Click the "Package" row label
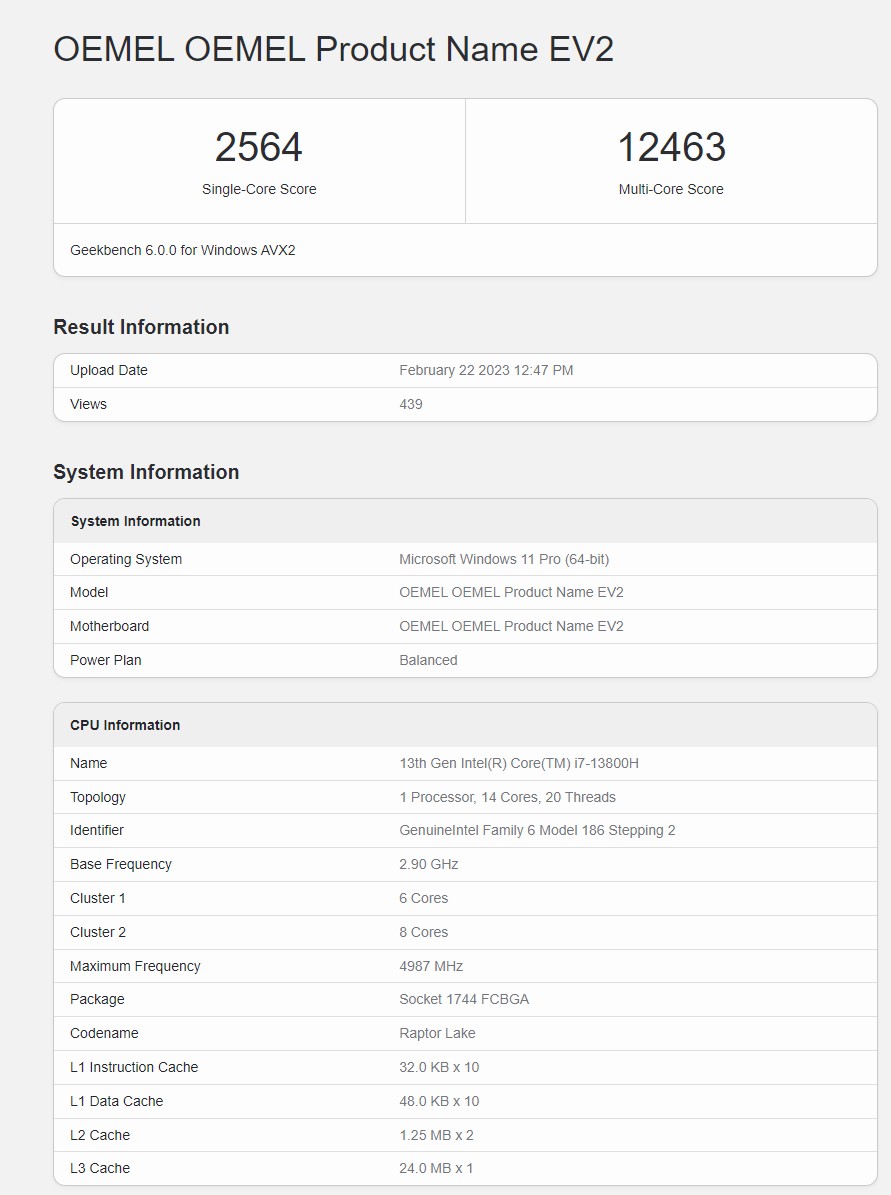 point(97,999)
